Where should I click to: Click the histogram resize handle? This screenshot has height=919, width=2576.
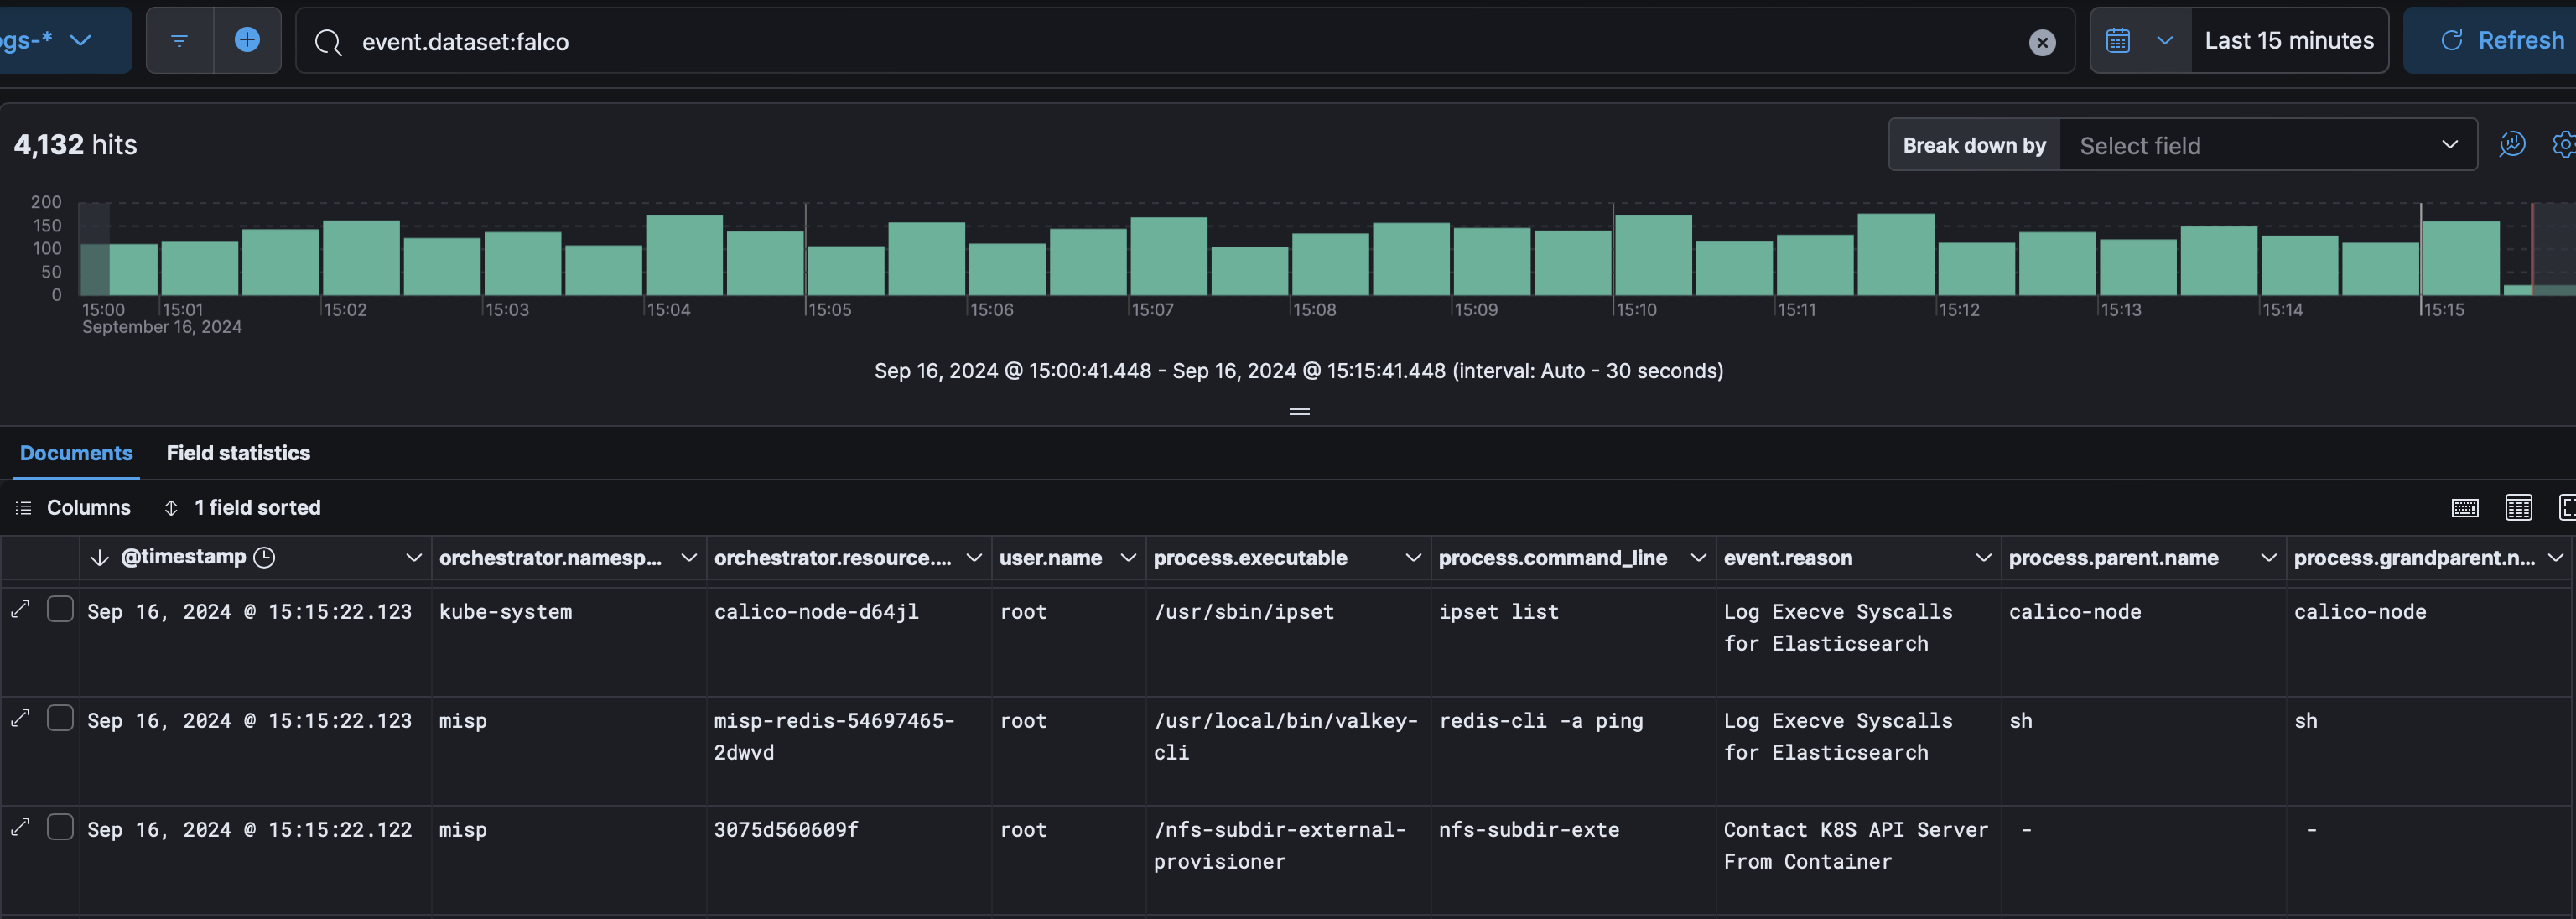click(1299, 411)
